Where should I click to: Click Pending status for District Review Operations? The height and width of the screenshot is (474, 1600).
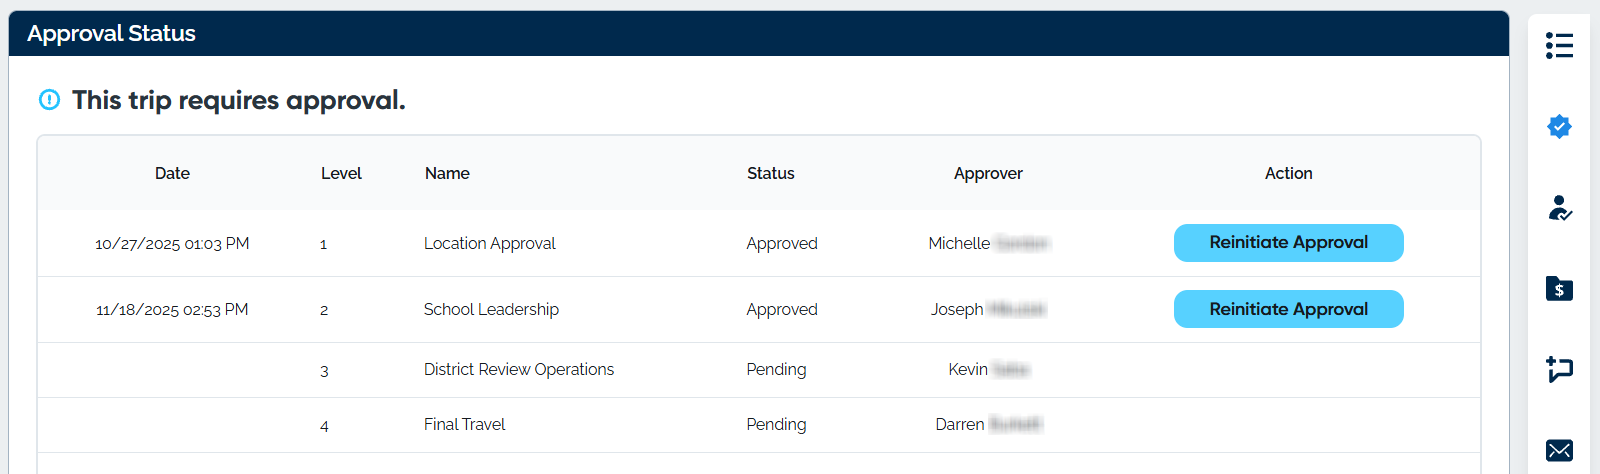pos(776,370)
